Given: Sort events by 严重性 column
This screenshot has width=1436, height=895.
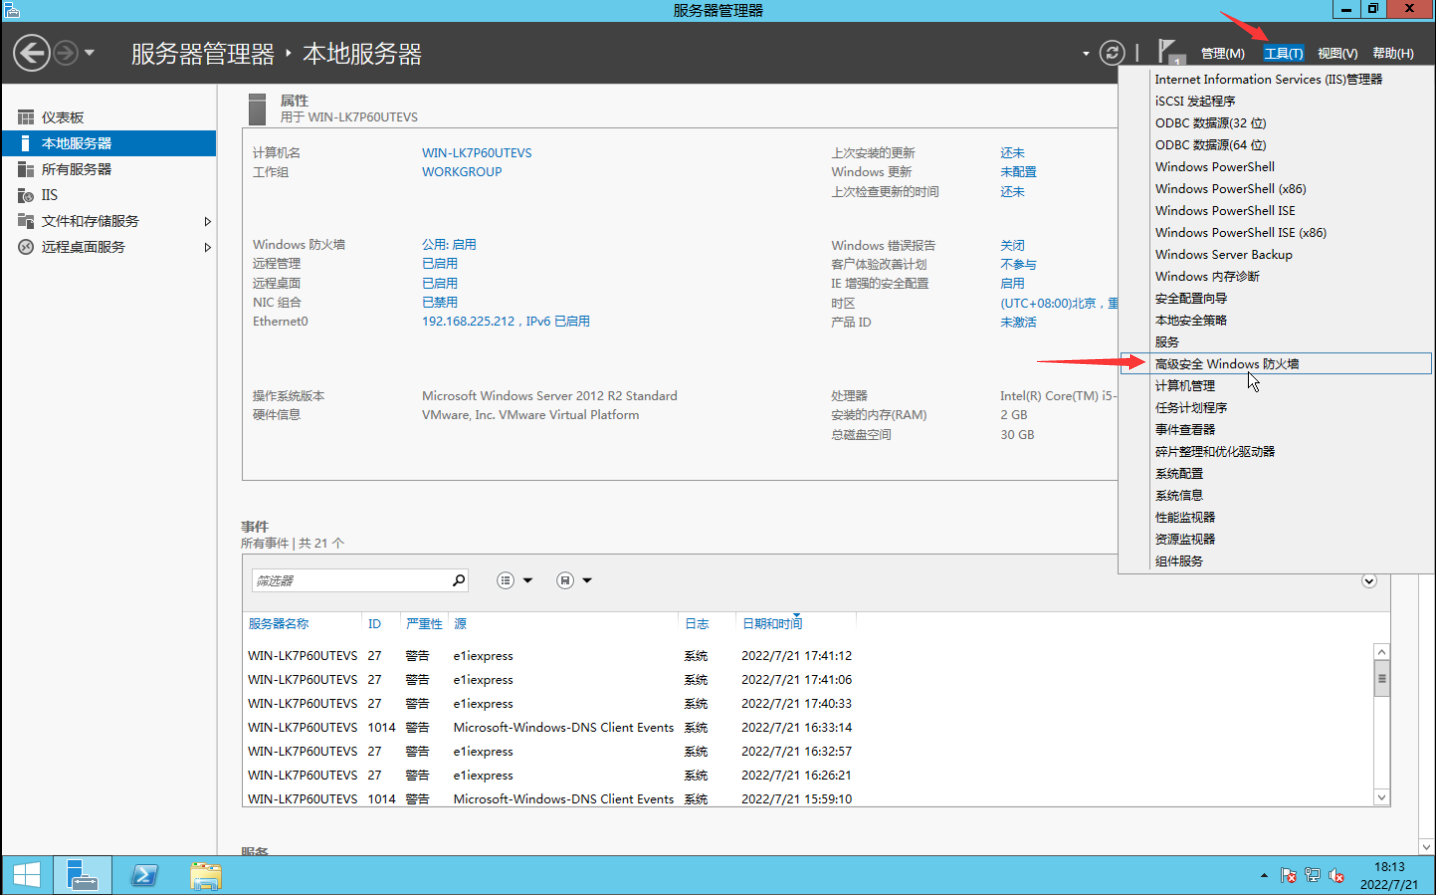Looking at the screenshot, I should [424, 624].
